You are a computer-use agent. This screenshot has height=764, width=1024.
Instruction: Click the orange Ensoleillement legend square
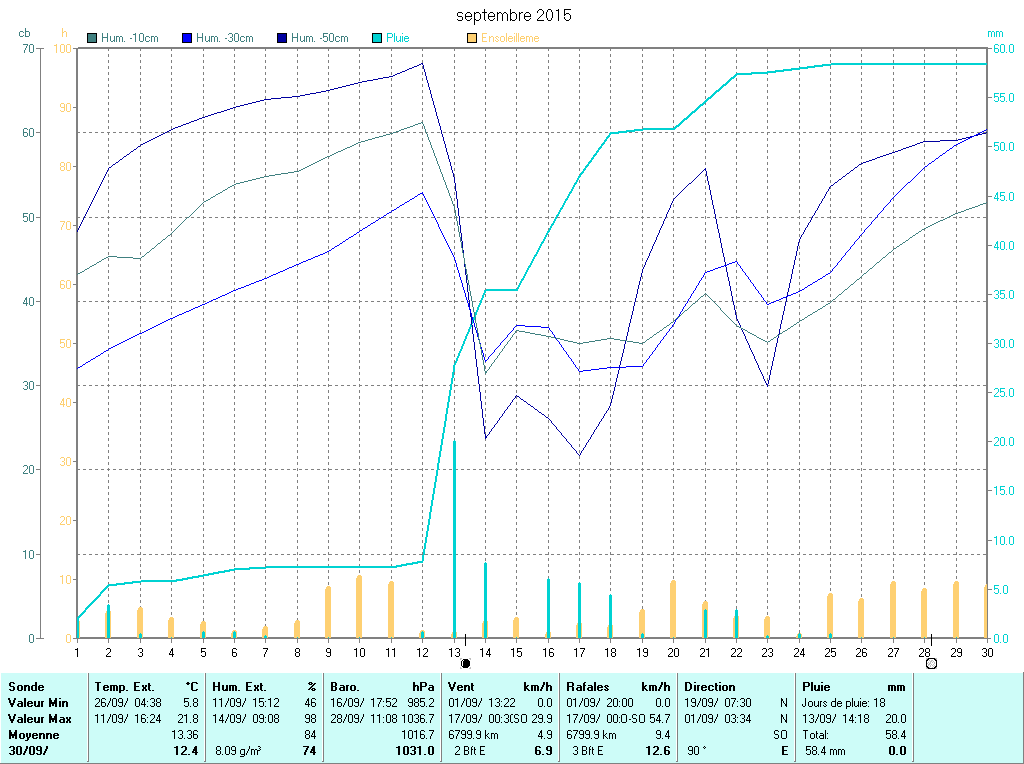(472, 38)
